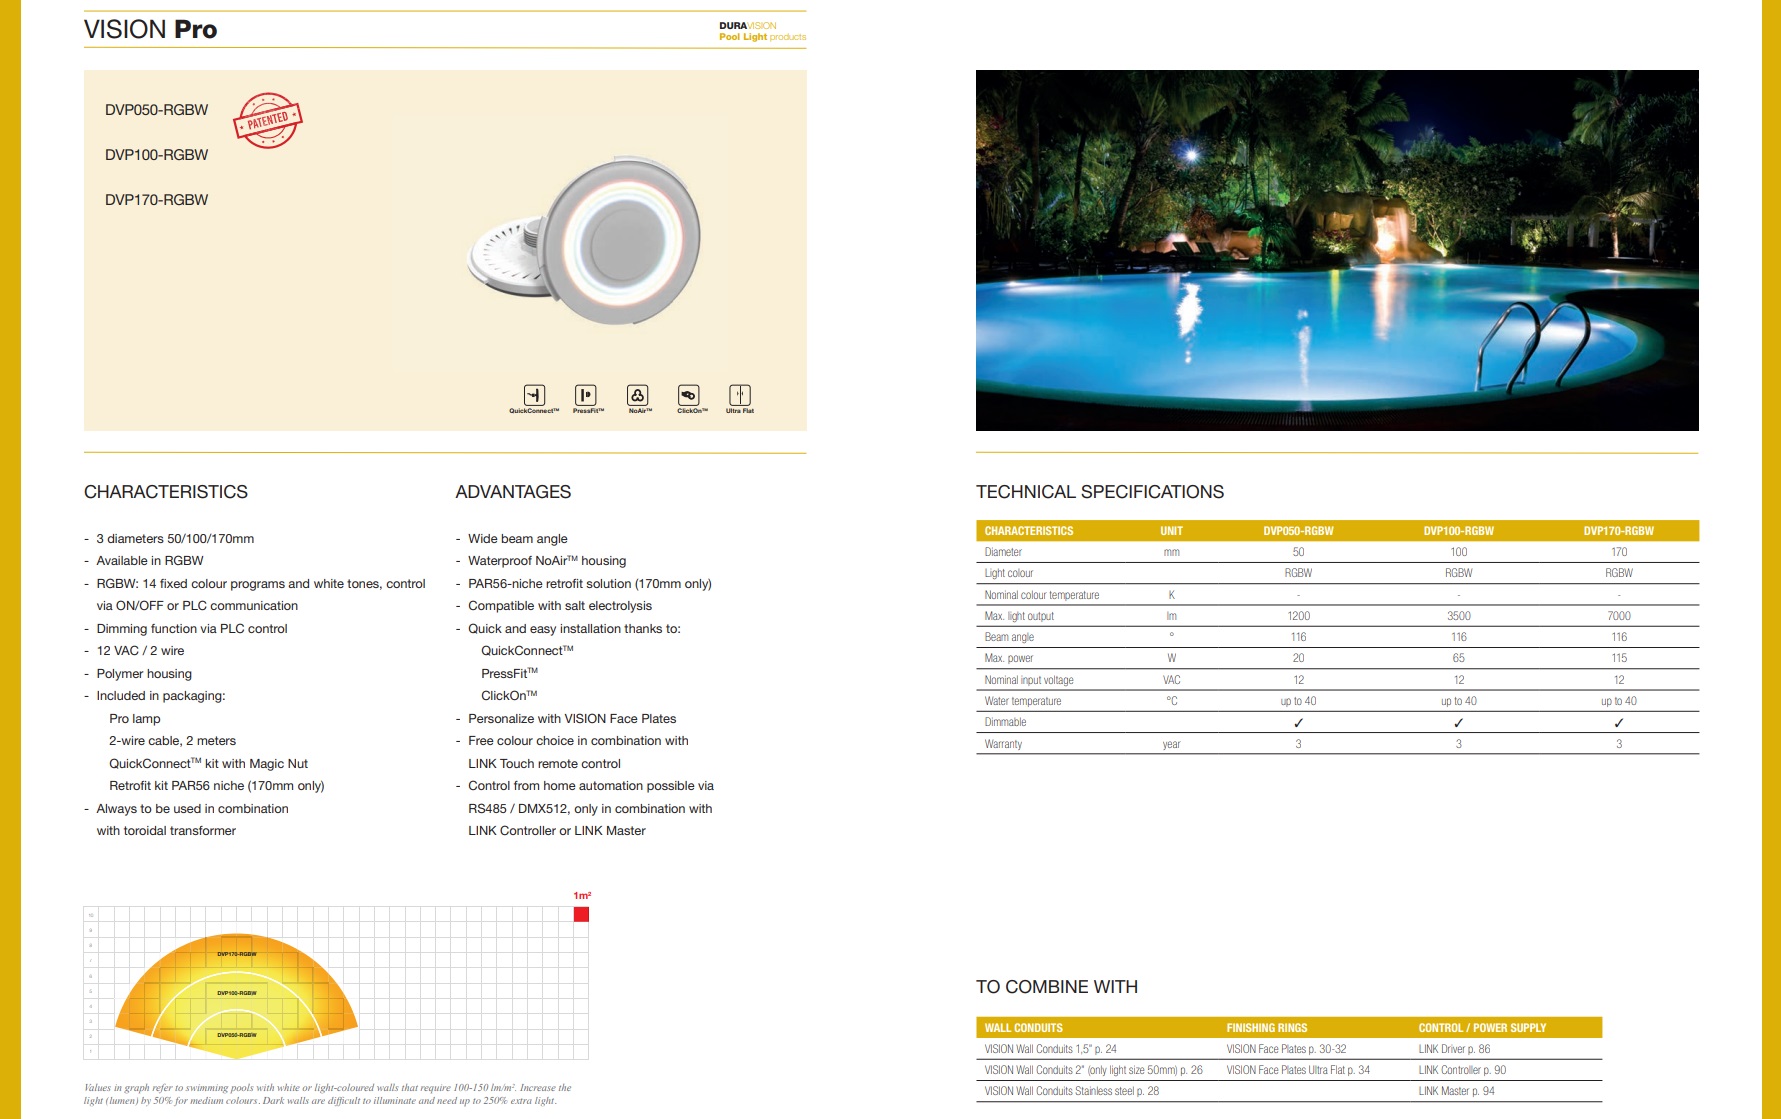
Task: Click the Nominal input voltage row label
Action: 1029,680
